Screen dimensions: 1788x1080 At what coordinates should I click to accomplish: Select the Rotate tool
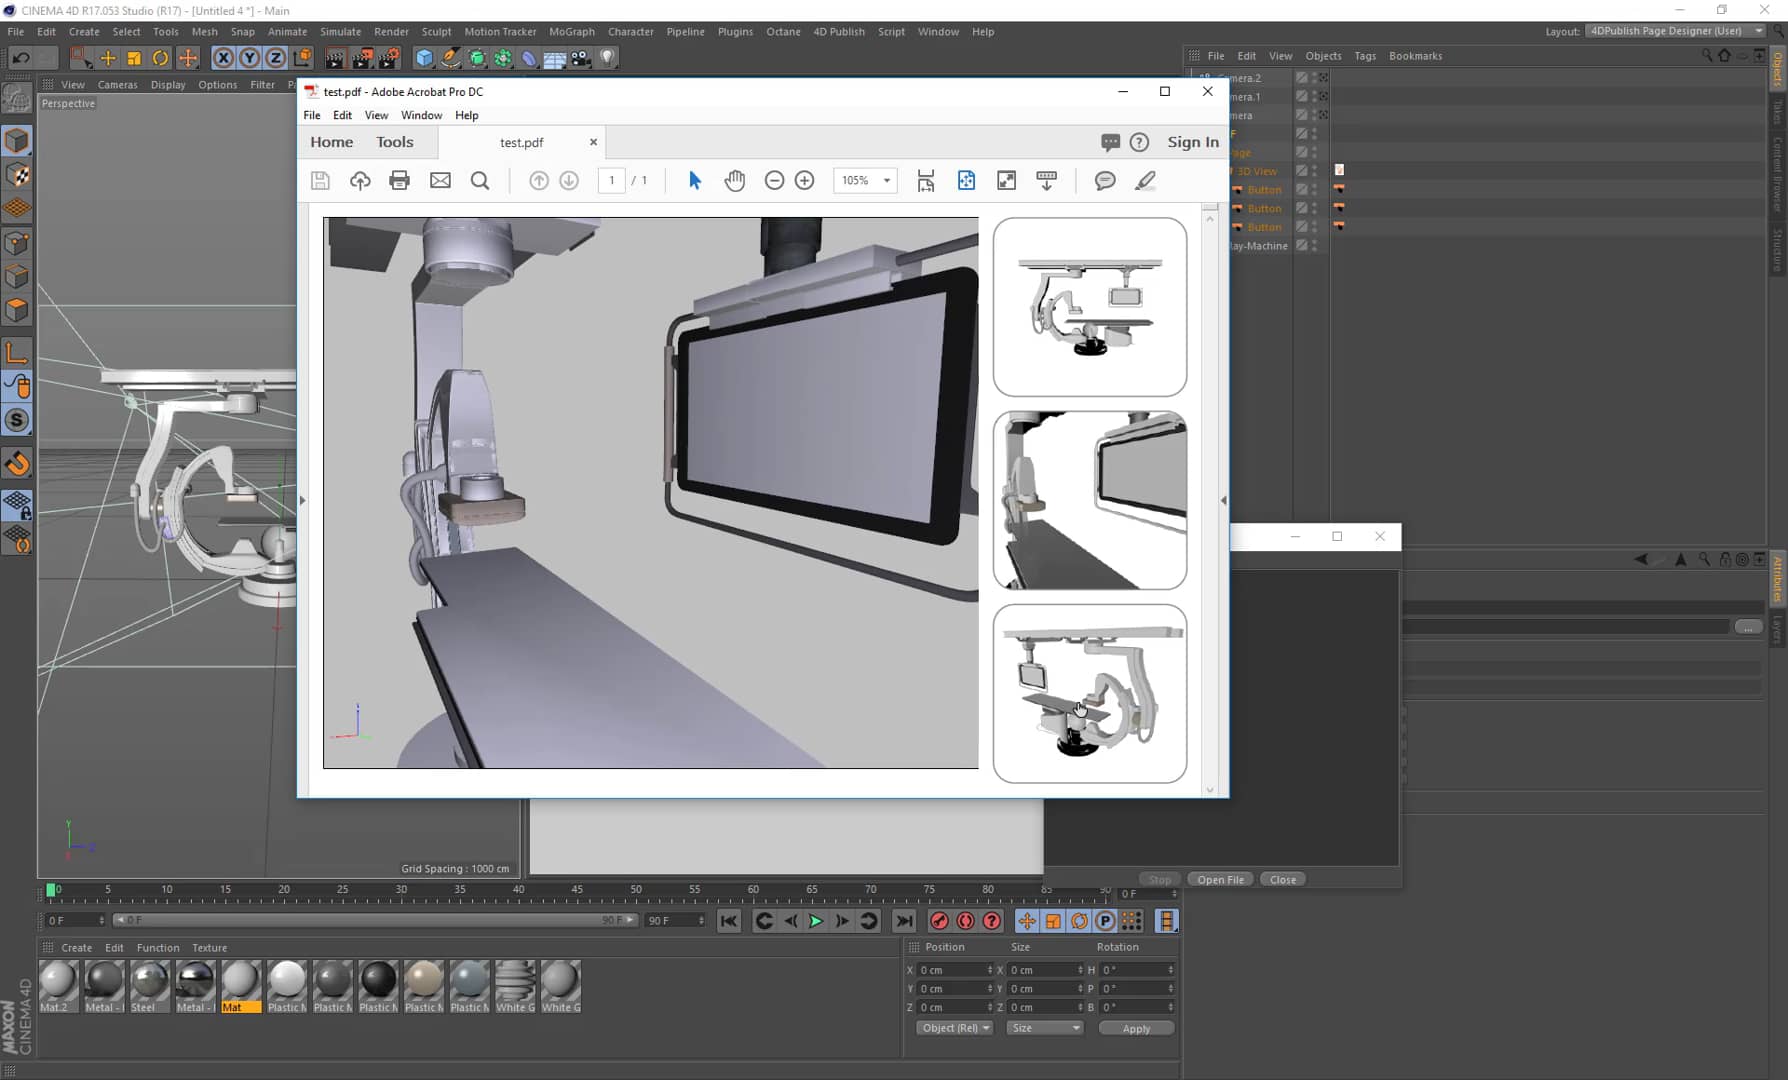[160, 58]
